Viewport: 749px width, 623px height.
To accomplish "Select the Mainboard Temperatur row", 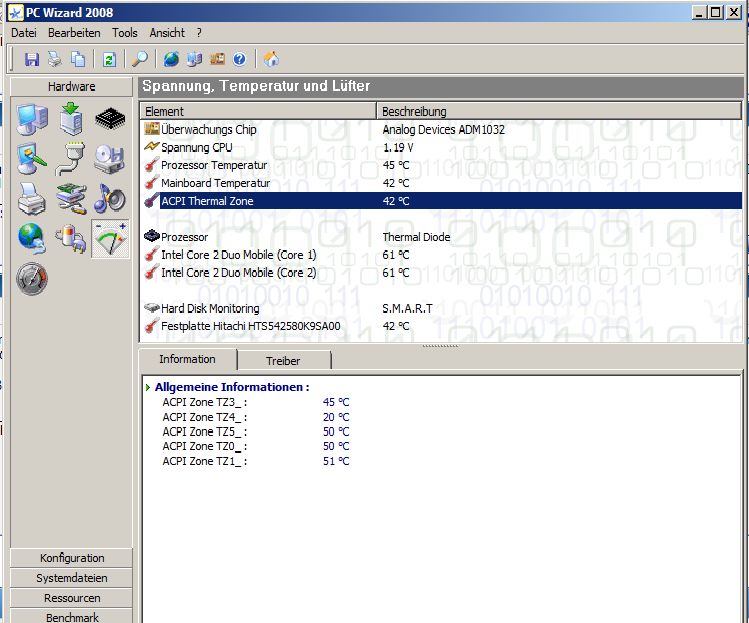I will click(441, 183).
